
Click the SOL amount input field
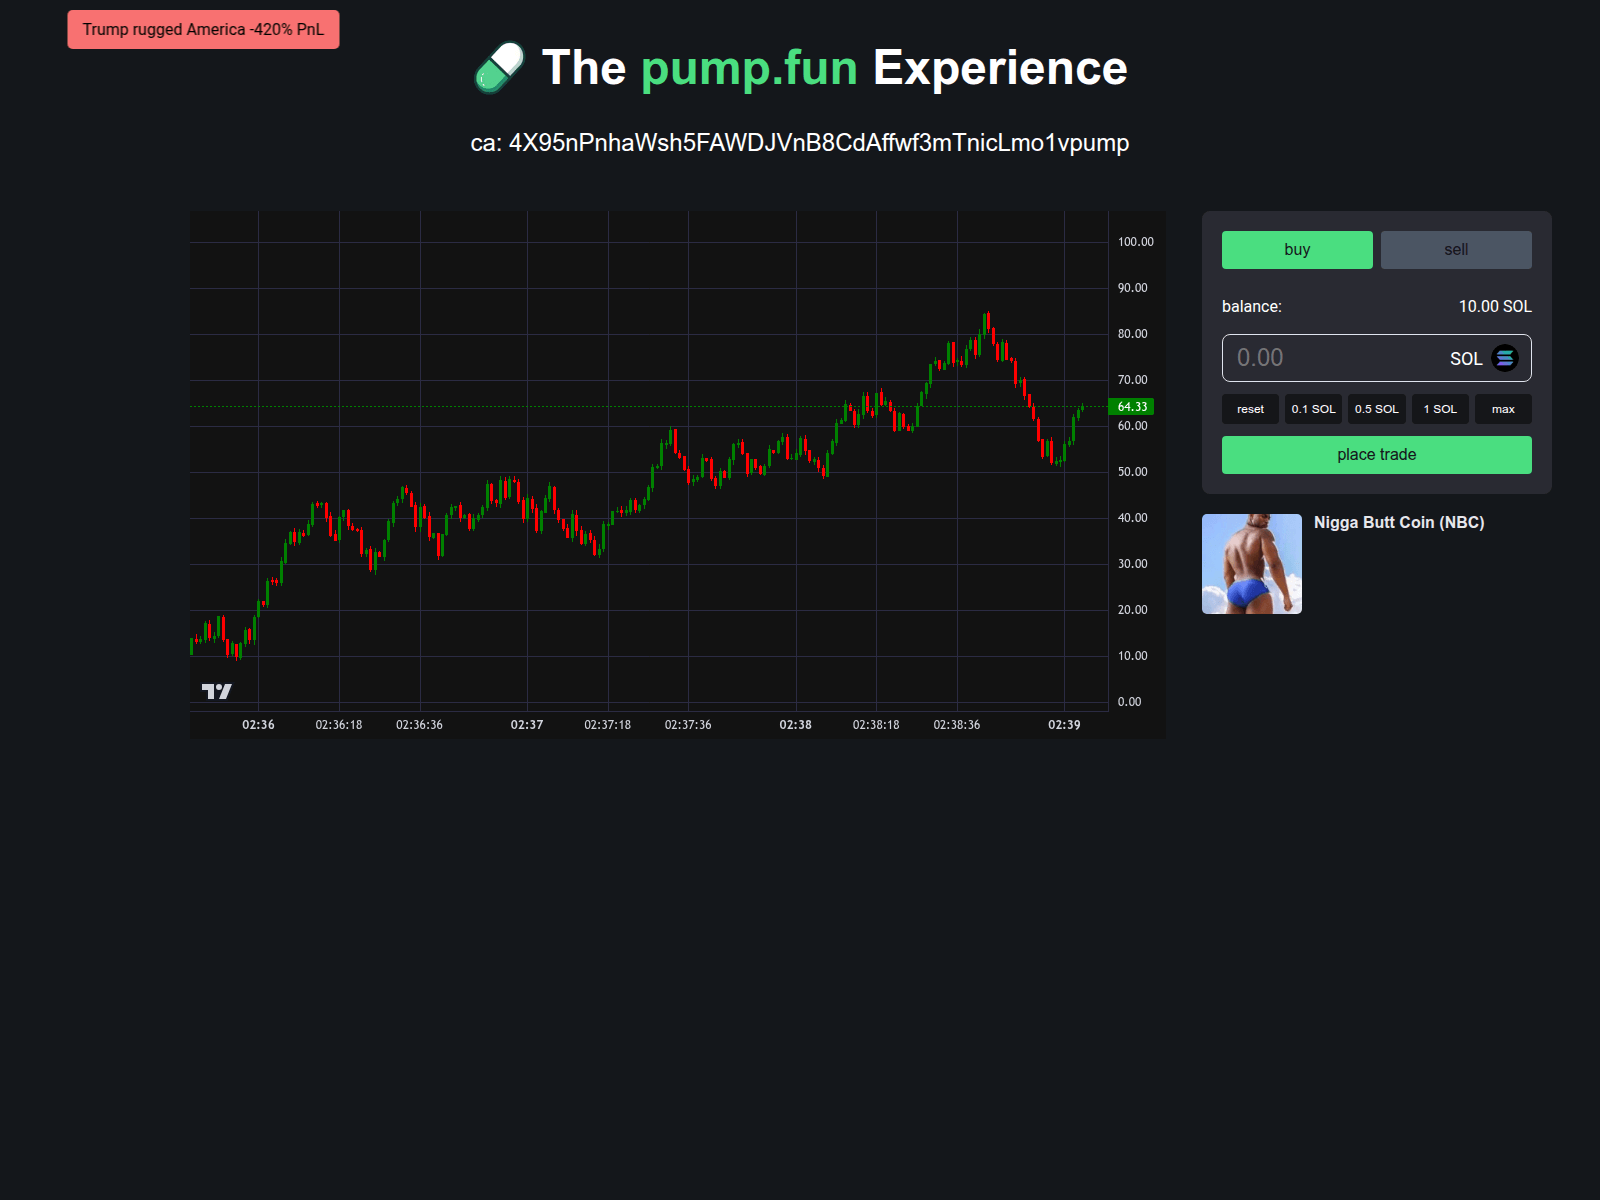point(1377,358)
